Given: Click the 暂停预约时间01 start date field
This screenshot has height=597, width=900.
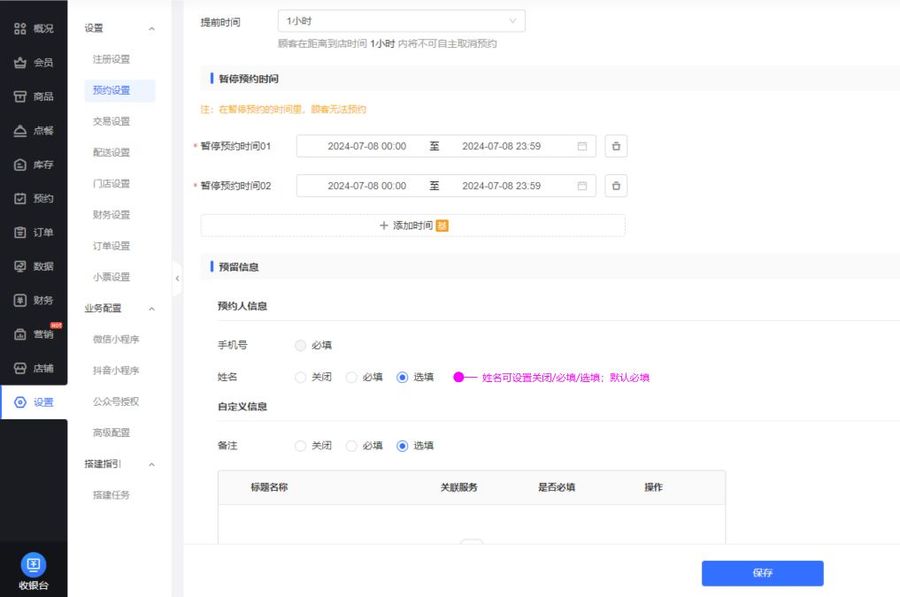Looking at the screenshot, I should pos(366,146).
